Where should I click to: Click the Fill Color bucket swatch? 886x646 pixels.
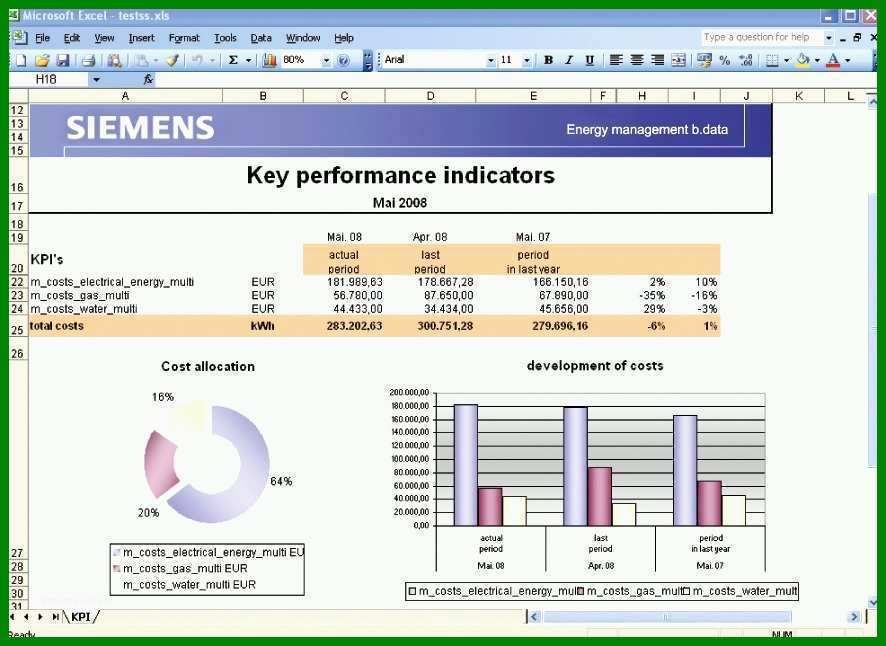click(x=802, y=60)
